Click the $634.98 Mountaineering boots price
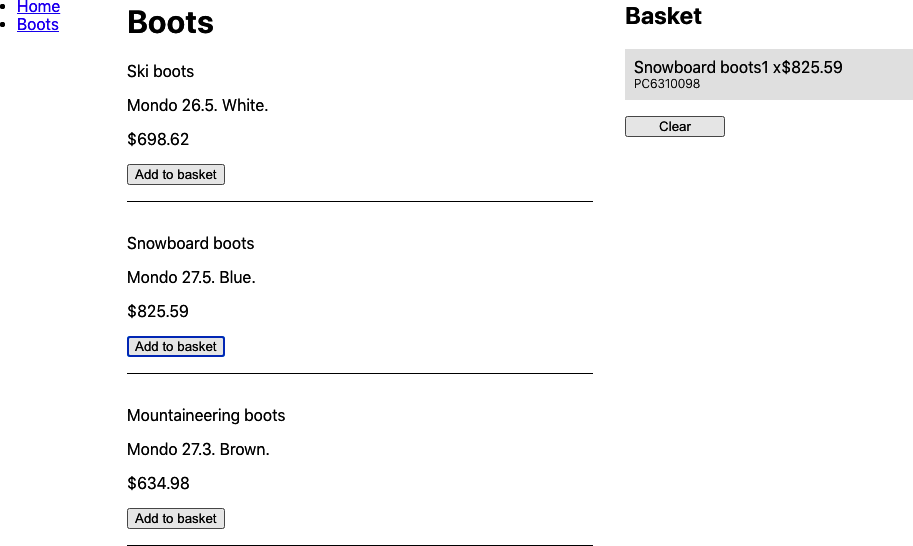 pyautogui.click(x=158, y=484)
